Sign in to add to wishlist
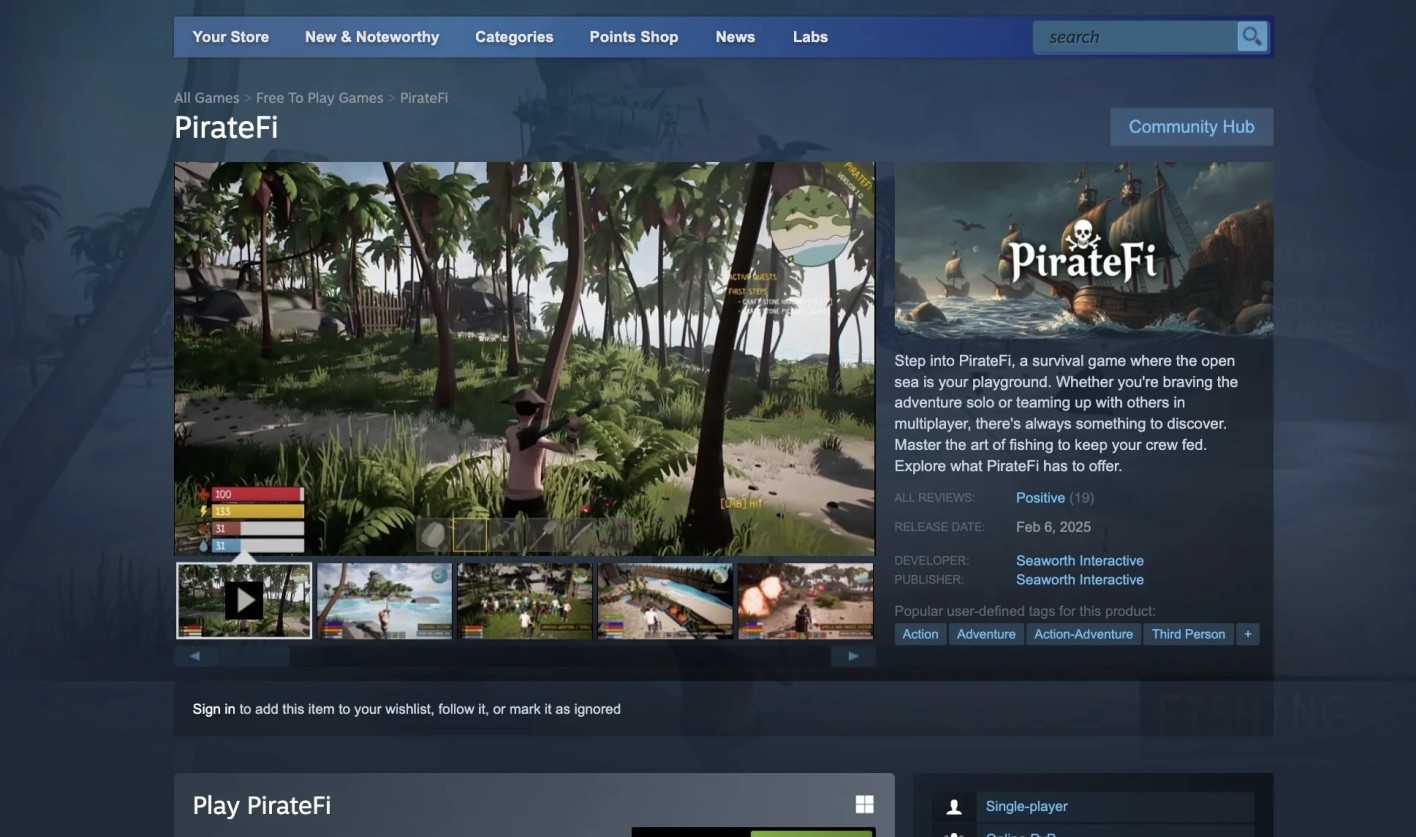 point(212,708)
